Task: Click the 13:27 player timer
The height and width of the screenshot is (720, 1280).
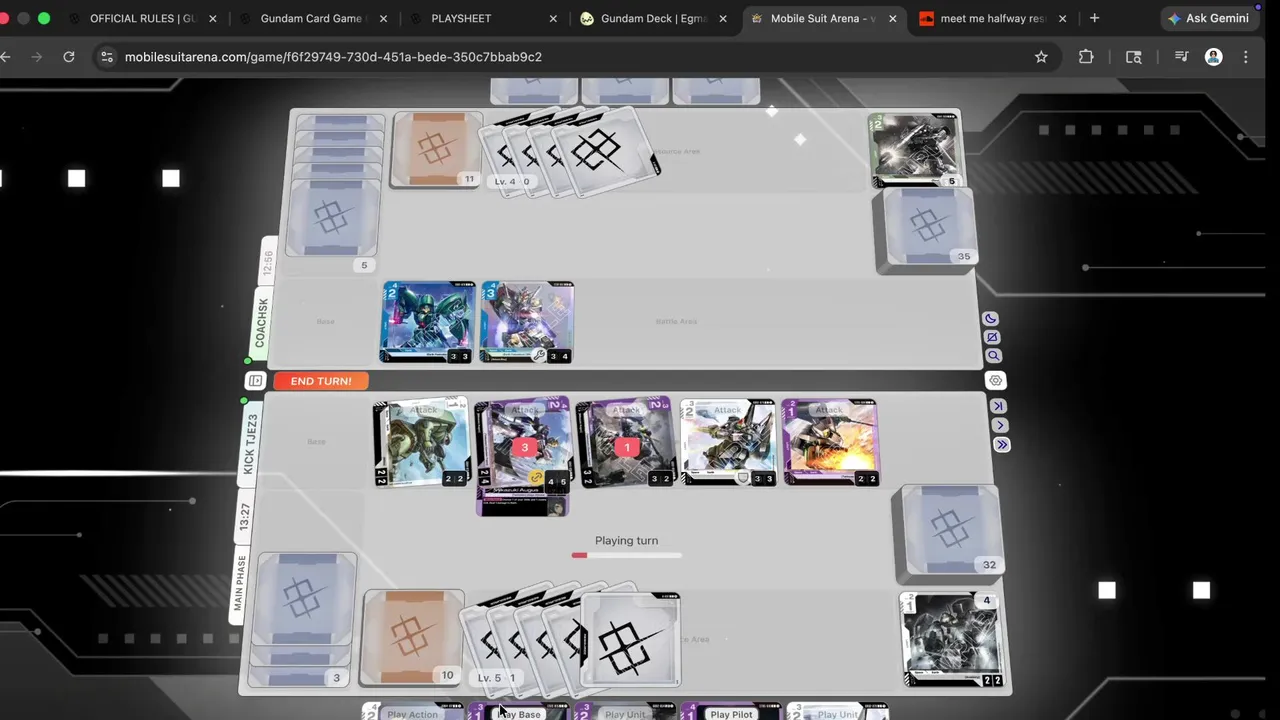Action: pos(244,516)
